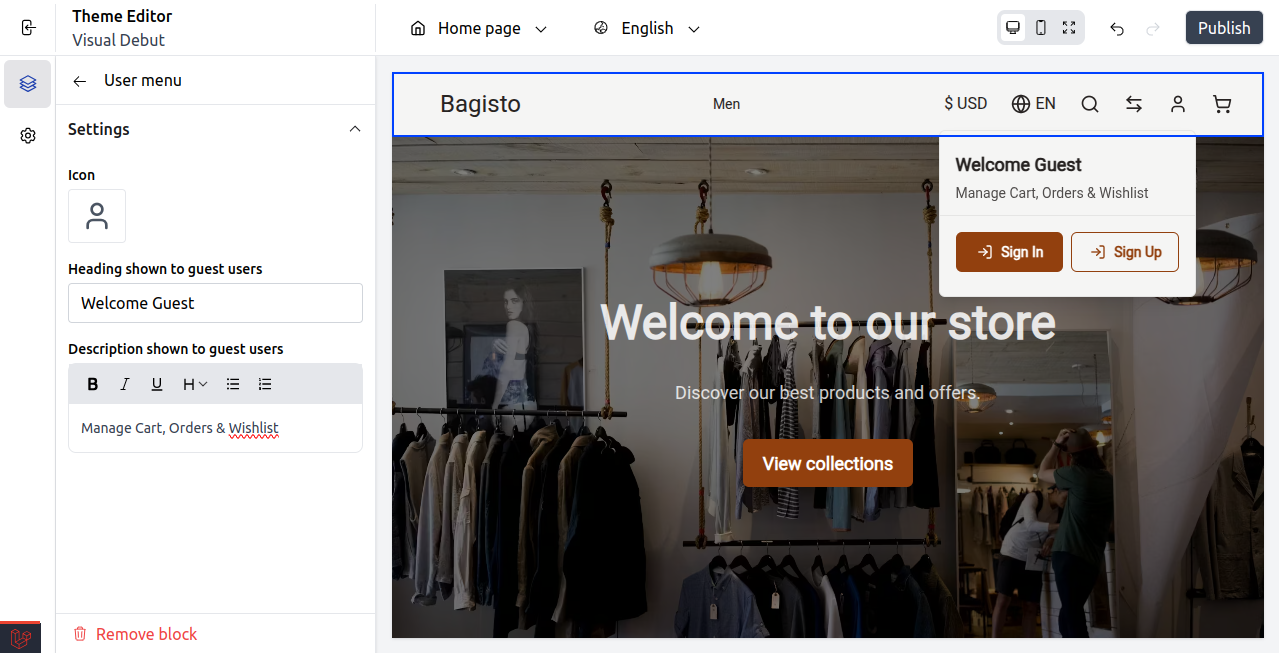Click the Laravel debugbar icon

click(x=20, y=638)
